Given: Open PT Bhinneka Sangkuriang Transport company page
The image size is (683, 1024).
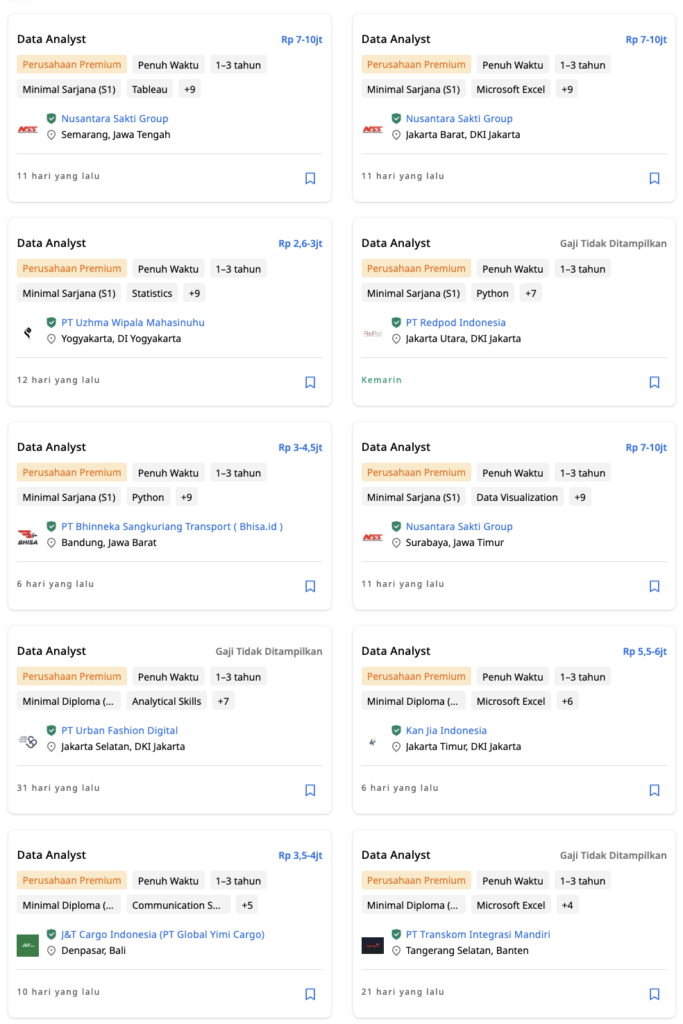Looking at the screenshot, I should pos(172,526).
